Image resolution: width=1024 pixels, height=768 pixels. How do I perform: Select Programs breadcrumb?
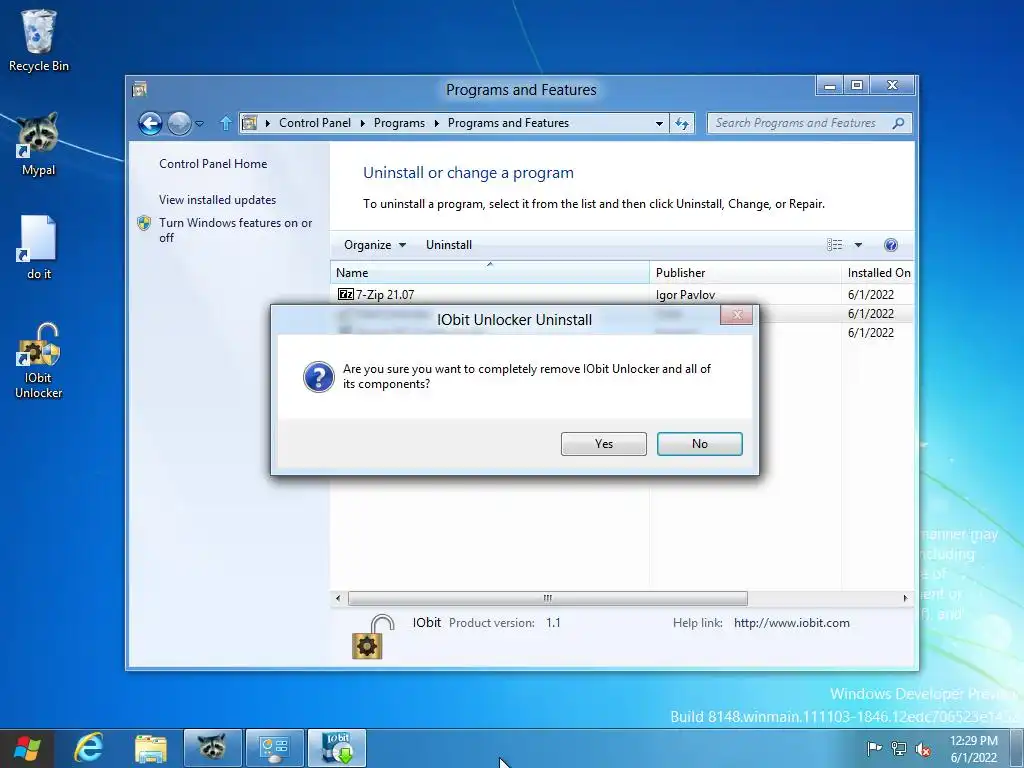tap(399, 123)
